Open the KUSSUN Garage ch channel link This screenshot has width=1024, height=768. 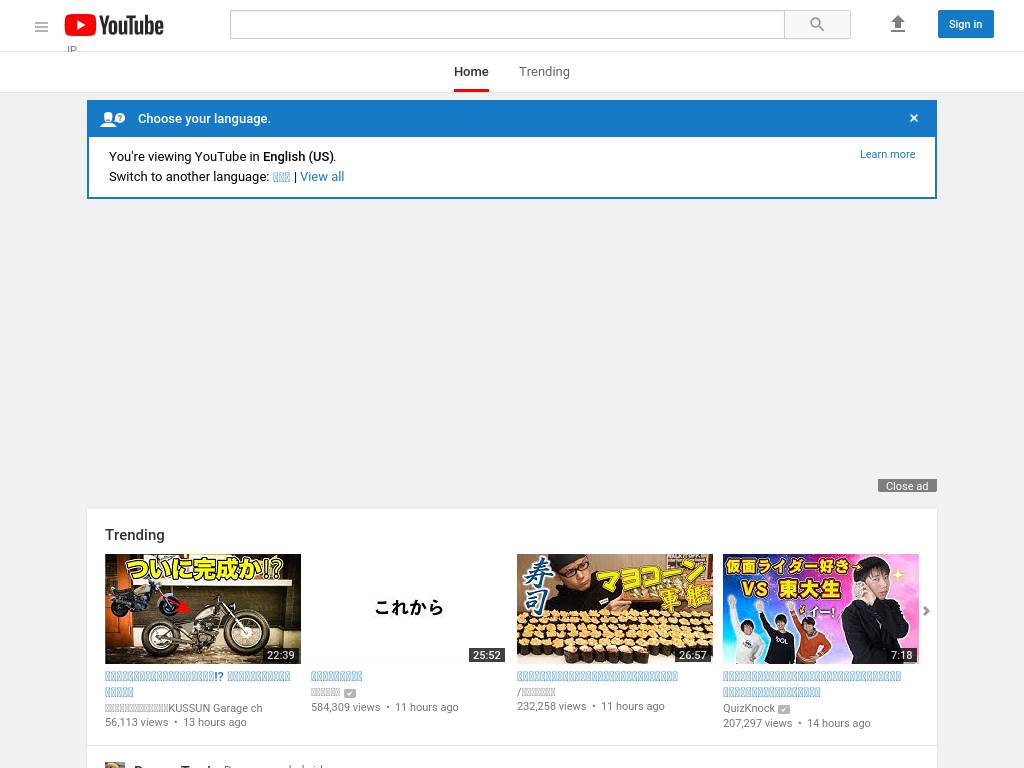tap(184, 708)
